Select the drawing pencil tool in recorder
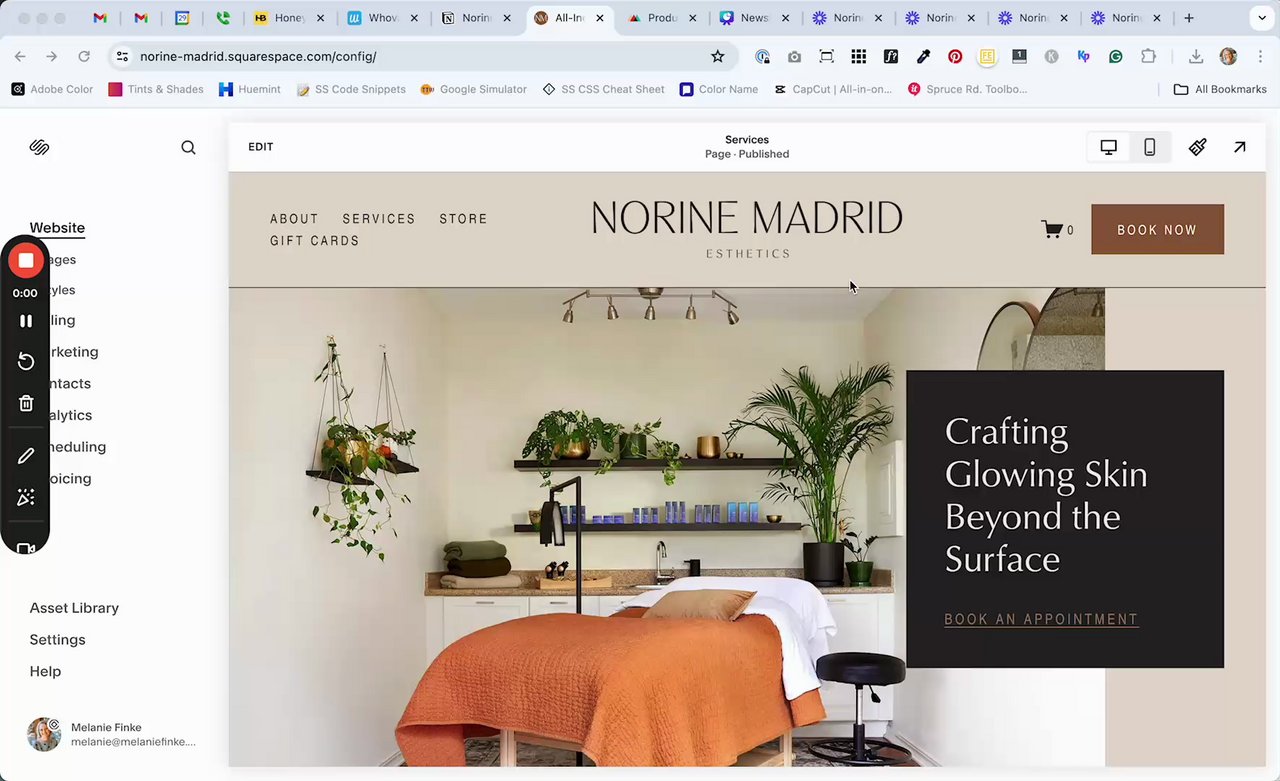The image size is (1280, 781). tap(26, 456)
